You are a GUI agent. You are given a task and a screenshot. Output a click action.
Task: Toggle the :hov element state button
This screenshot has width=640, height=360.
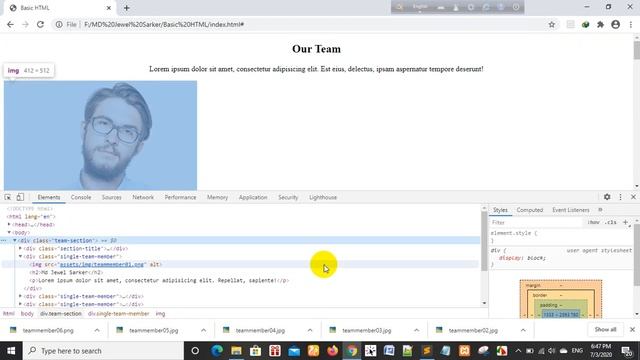tap(593, 222)
